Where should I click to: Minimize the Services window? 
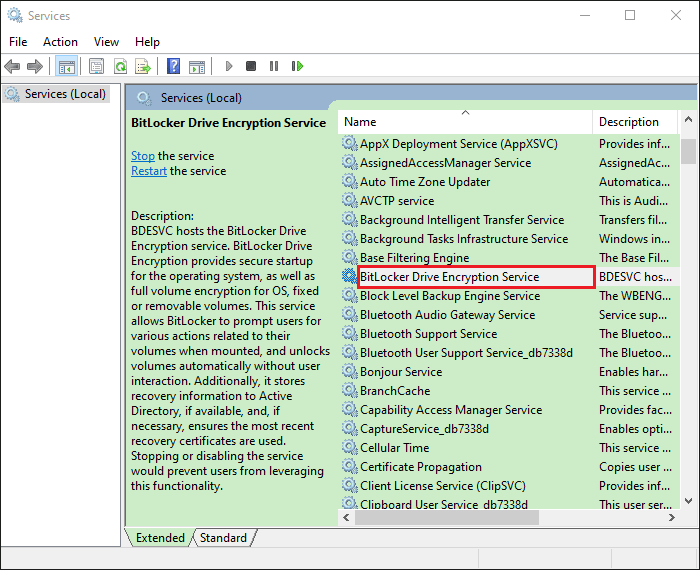click(585, 15)
